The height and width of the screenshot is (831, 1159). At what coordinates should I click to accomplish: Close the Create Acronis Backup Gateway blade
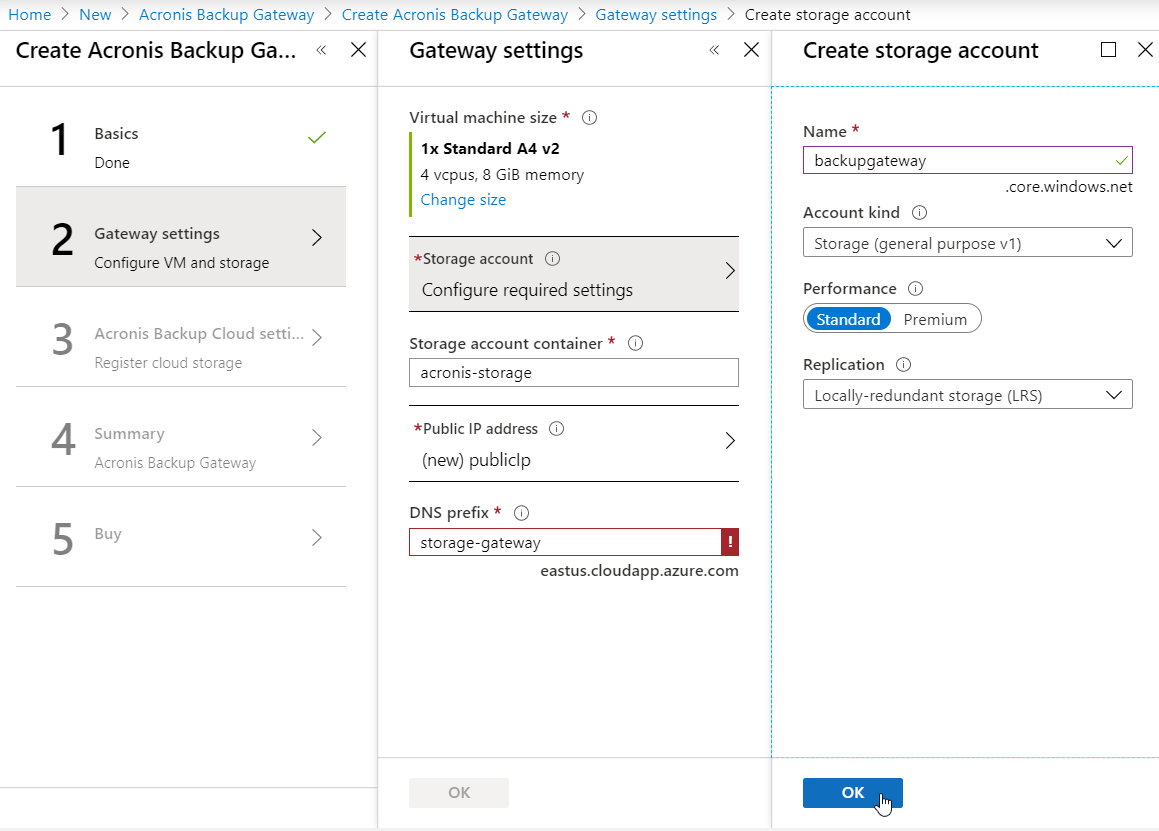pyautogui.click(x=358, y=50)
